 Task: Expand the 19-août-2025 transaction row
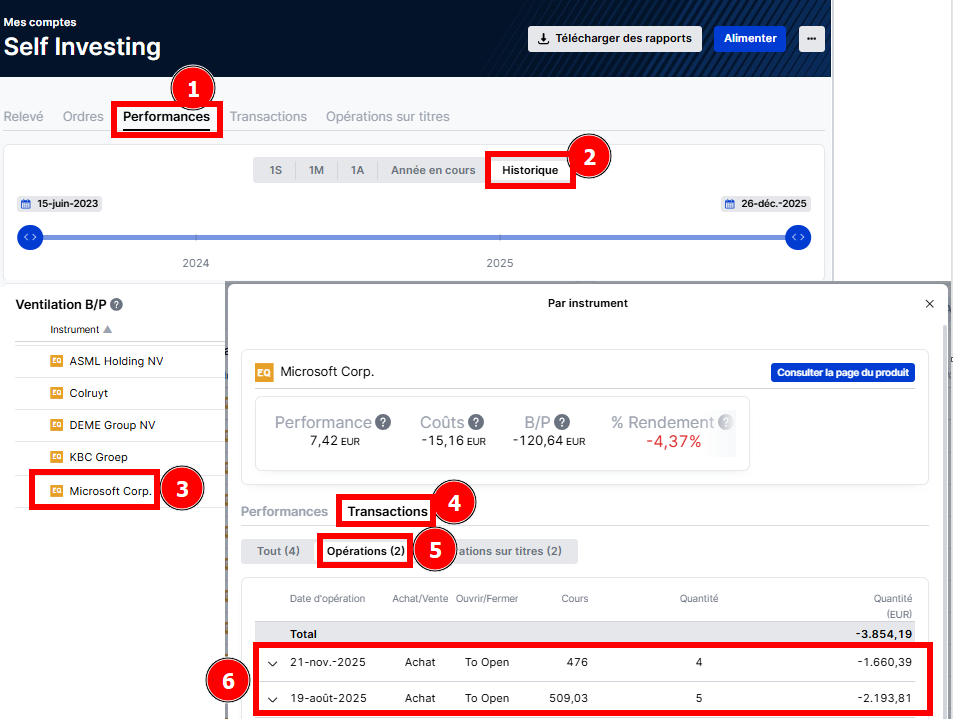click(272, 699)
